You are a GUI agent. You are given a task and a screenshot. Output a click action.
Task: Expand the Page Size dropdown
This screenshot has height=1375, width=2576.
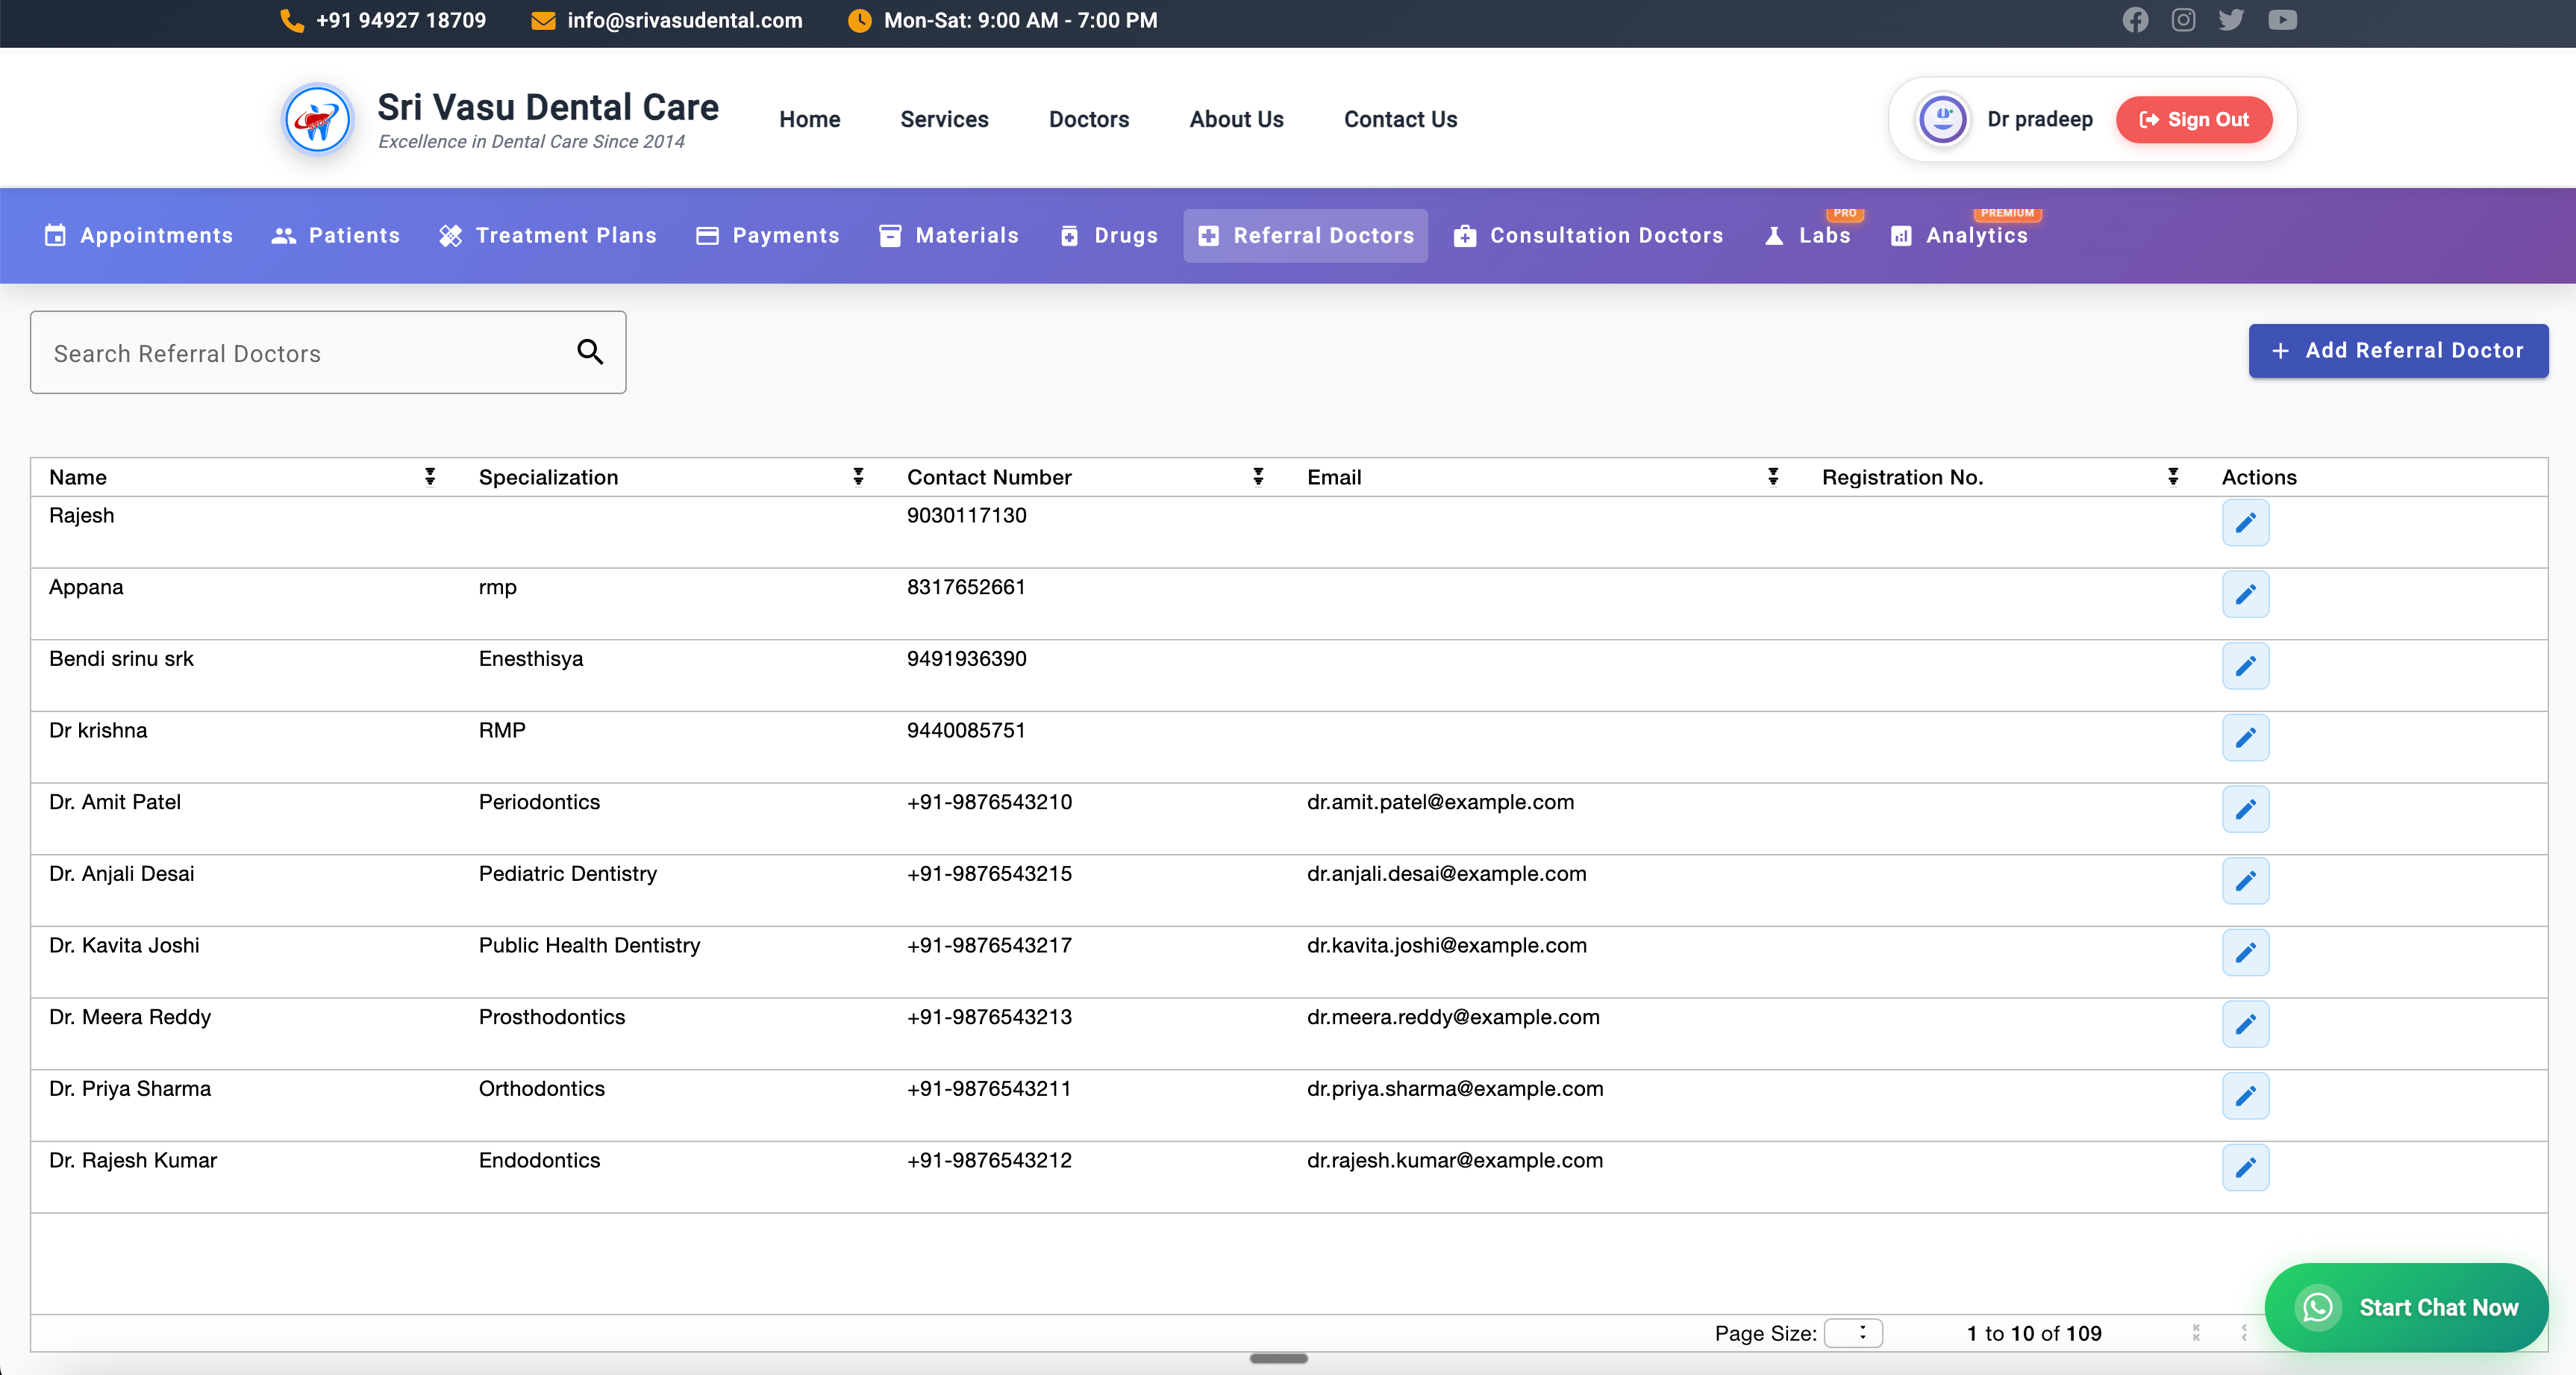tap(1853, 1333)
